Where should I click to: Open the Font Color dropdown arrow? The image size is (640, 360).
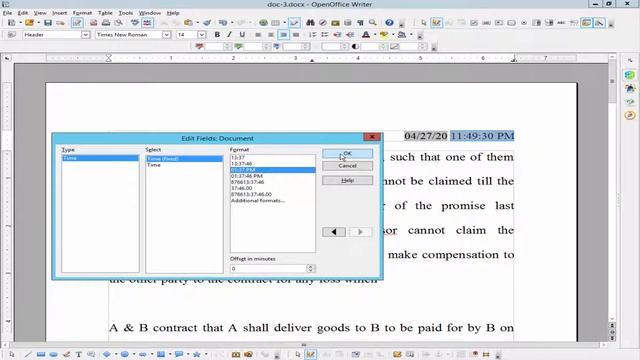[375, 35]
